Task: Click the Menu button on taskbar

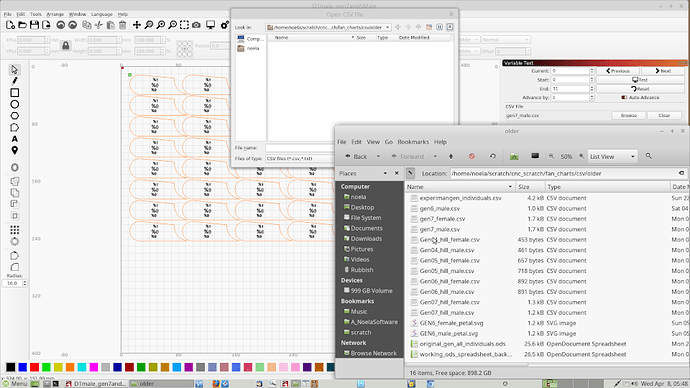Action: tap(15, 384)
